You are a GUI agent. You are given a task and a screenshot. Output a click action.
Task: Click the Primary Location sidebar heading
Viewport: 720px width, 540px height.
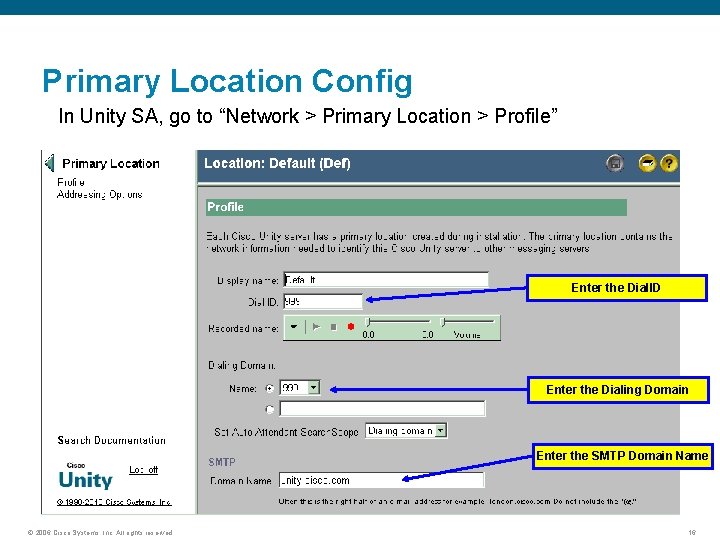click(111, 163)
